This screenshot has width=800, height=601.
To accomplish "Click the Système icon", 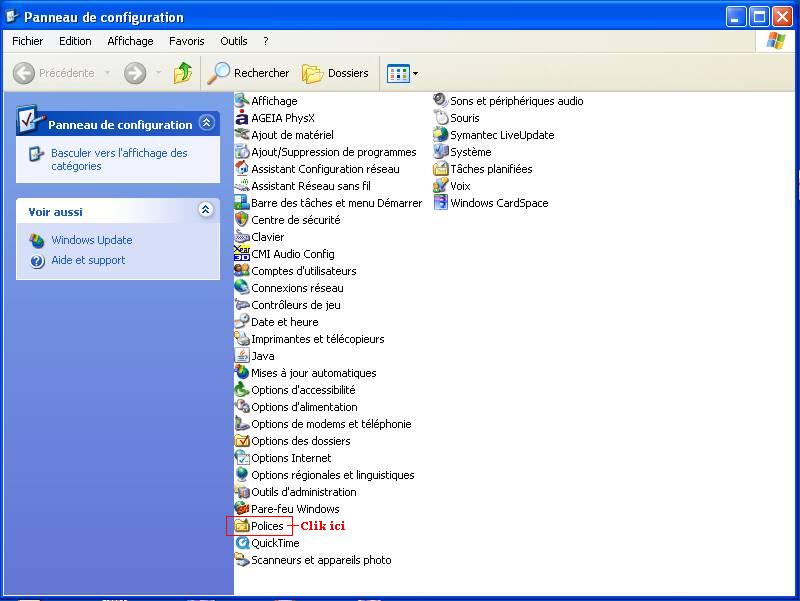I will (x=441, y=152).
